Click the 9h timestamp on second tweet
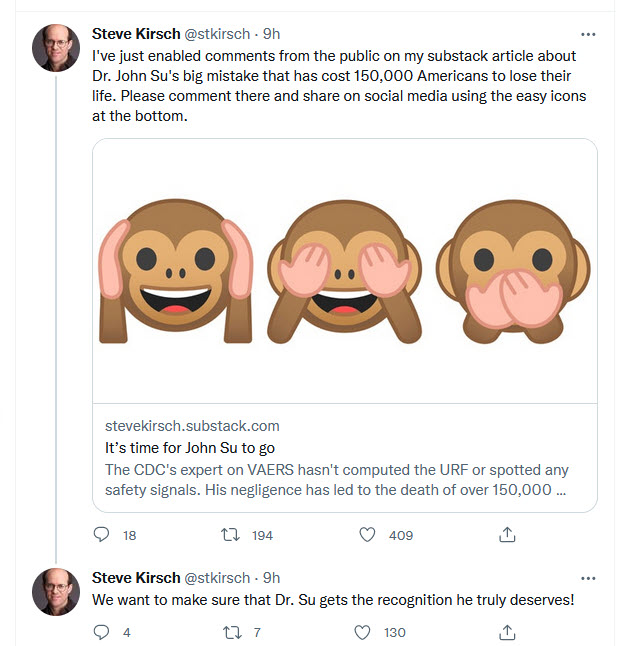This screenshot has height=646, width=630. 272,578
